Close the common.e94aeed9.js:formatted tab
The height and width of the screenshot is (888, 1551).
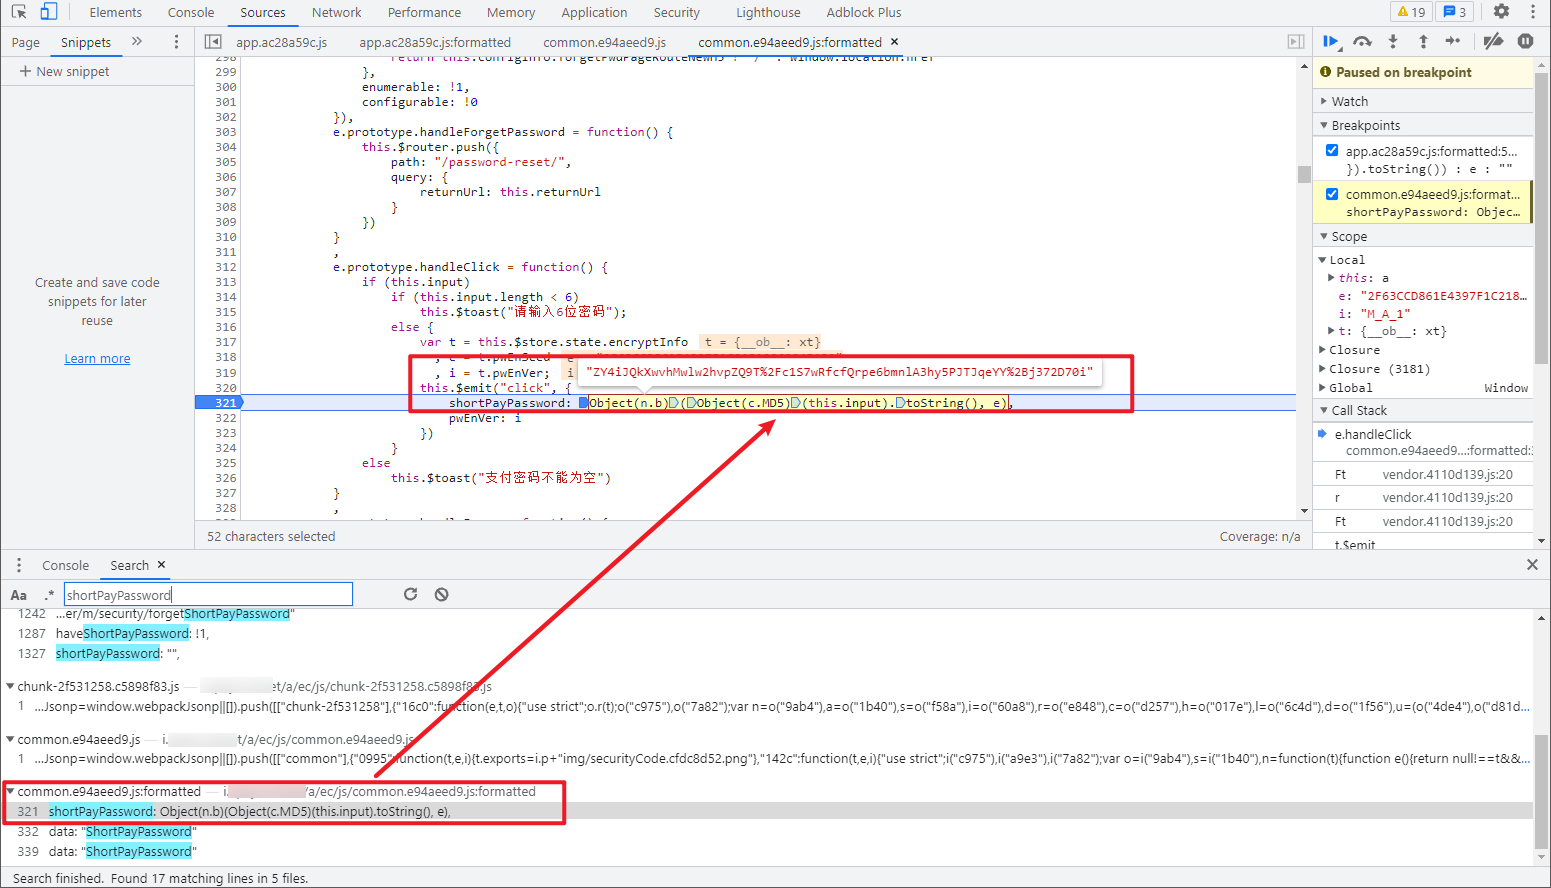894,42
